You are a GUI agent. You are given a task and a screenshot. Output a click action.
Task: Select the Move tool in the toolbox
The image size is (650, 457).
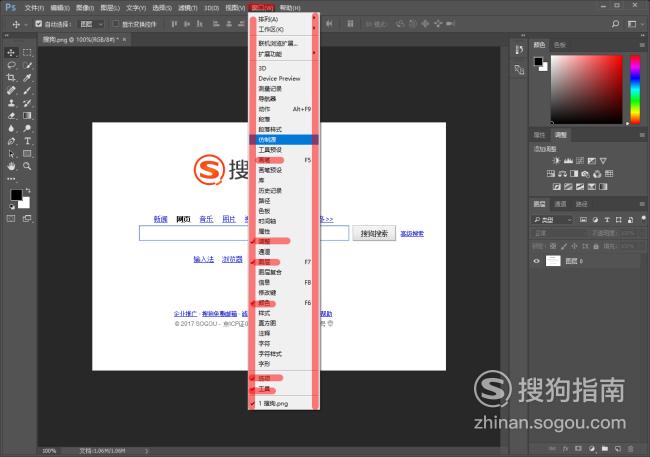coord(11,52)
